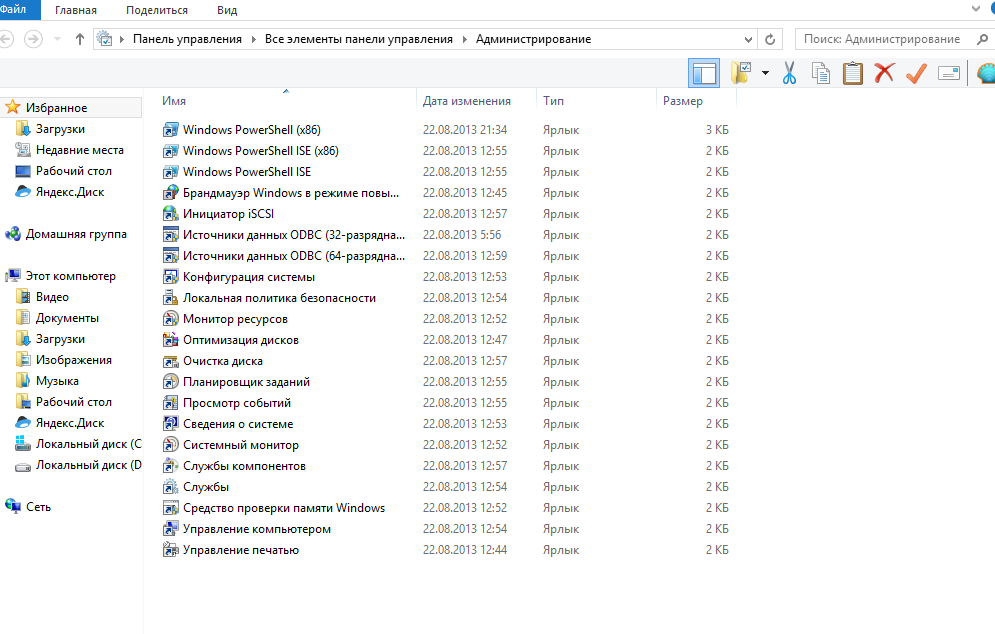The width and height of the screenshot is (995, 634).
Task: Select Избранное in navigation pane
Action: 56,108
